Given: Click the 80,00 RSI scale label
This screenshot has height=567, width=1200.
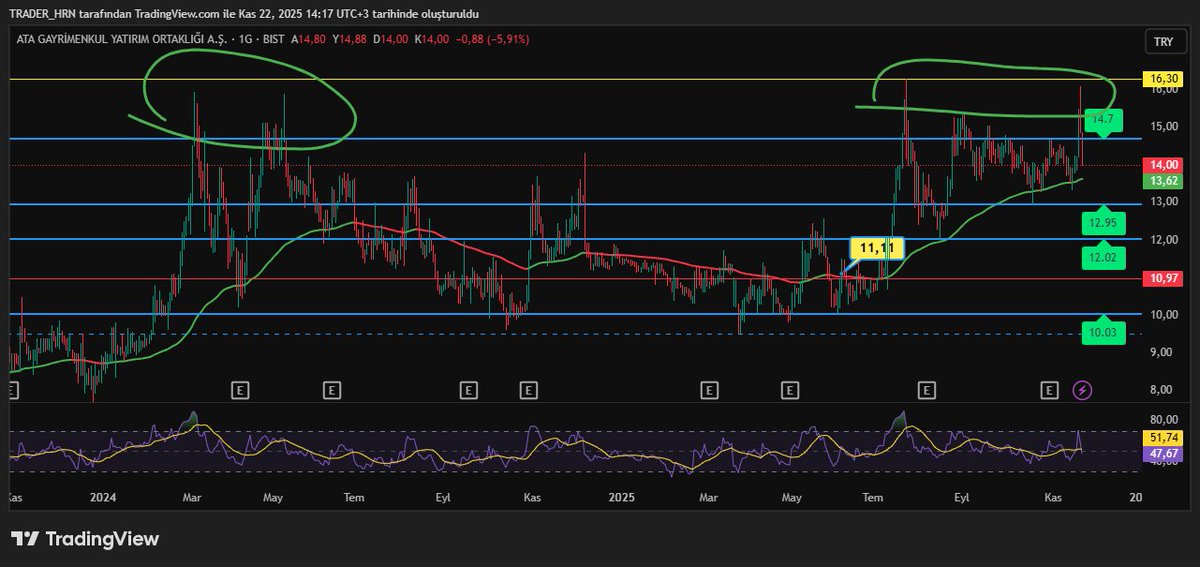Looking at the screenshot, I should pyautogui.click(x=1162, y=420).
